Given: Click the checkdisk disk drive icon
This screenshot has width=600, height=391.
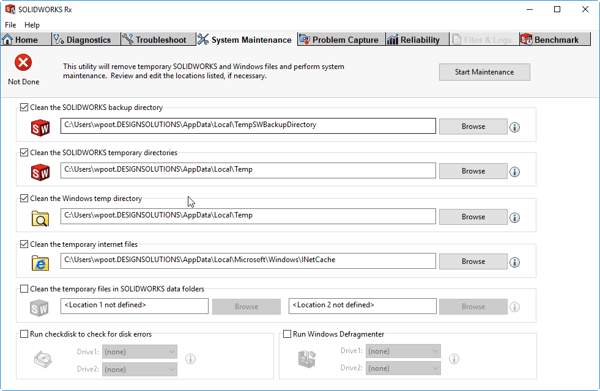Looking at the screenshot, I should point(42,359).
